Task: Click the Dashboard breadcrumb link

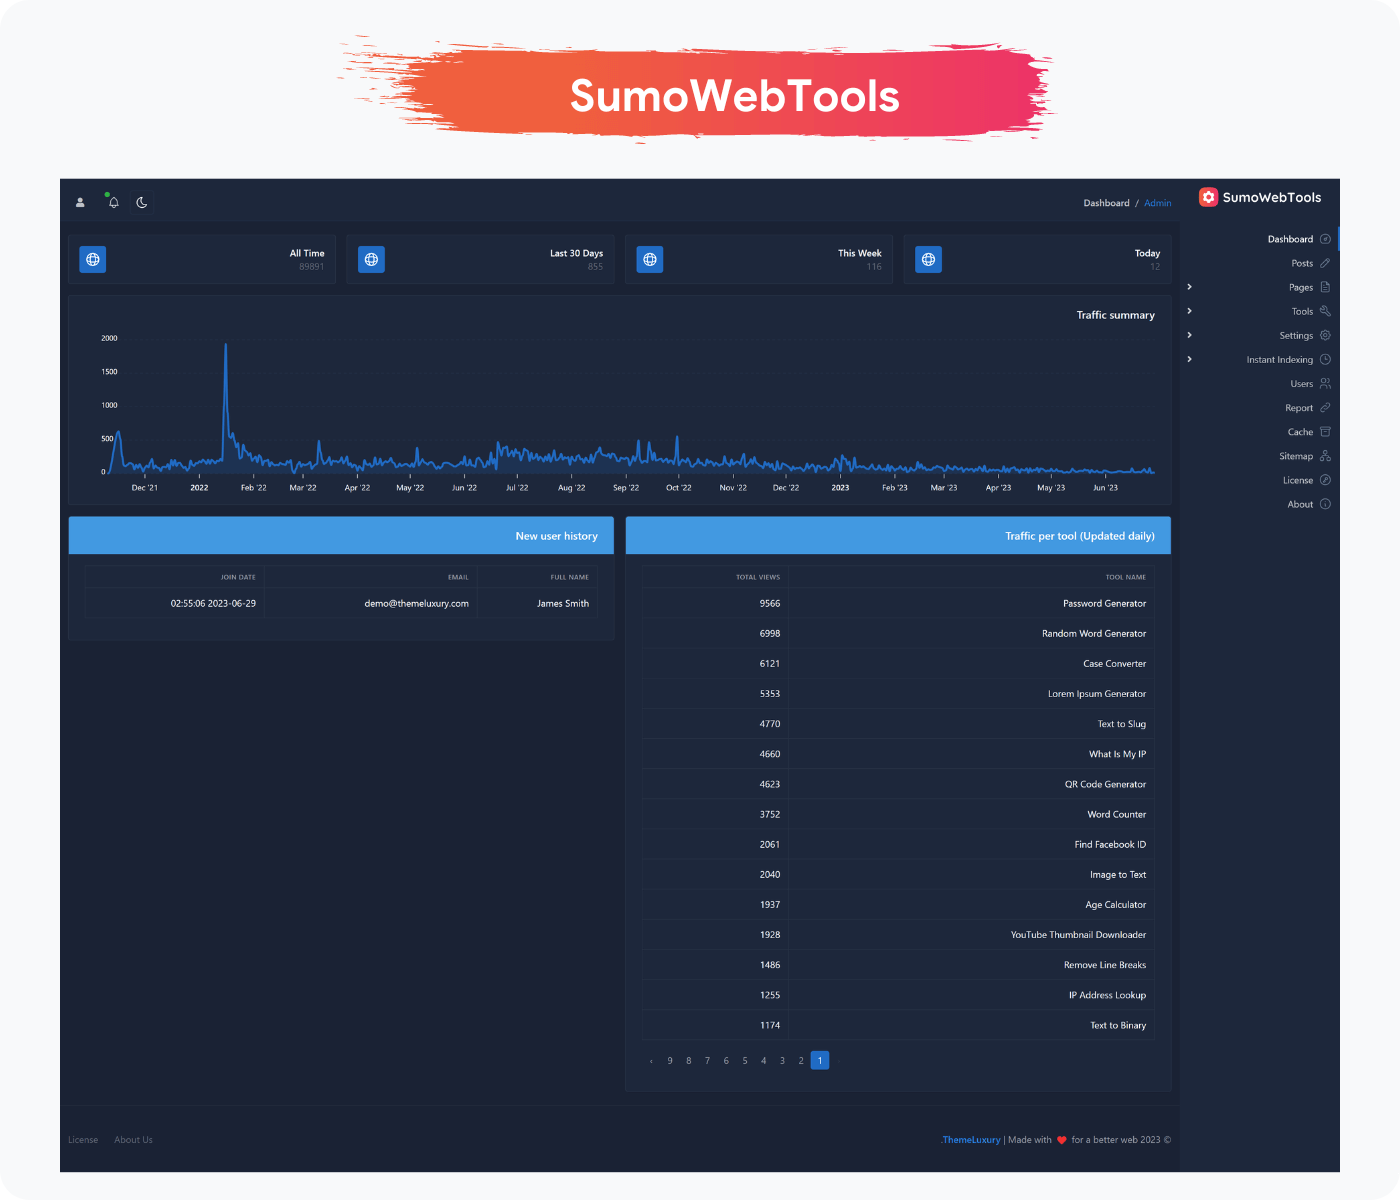Action: [x=1106, y=203]
